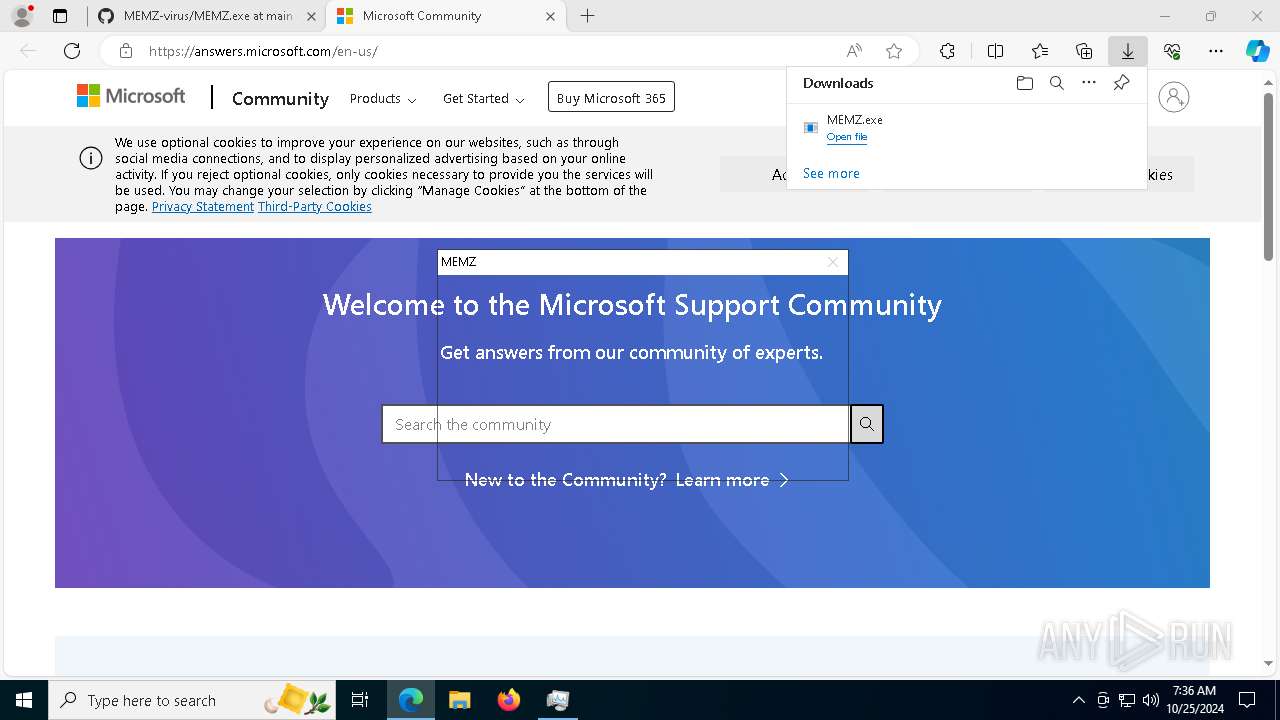Image resolution: width=1280 pixels, height=720 pixels.
Task: Open the Favorites list icon
Action: pos(1040,51)
